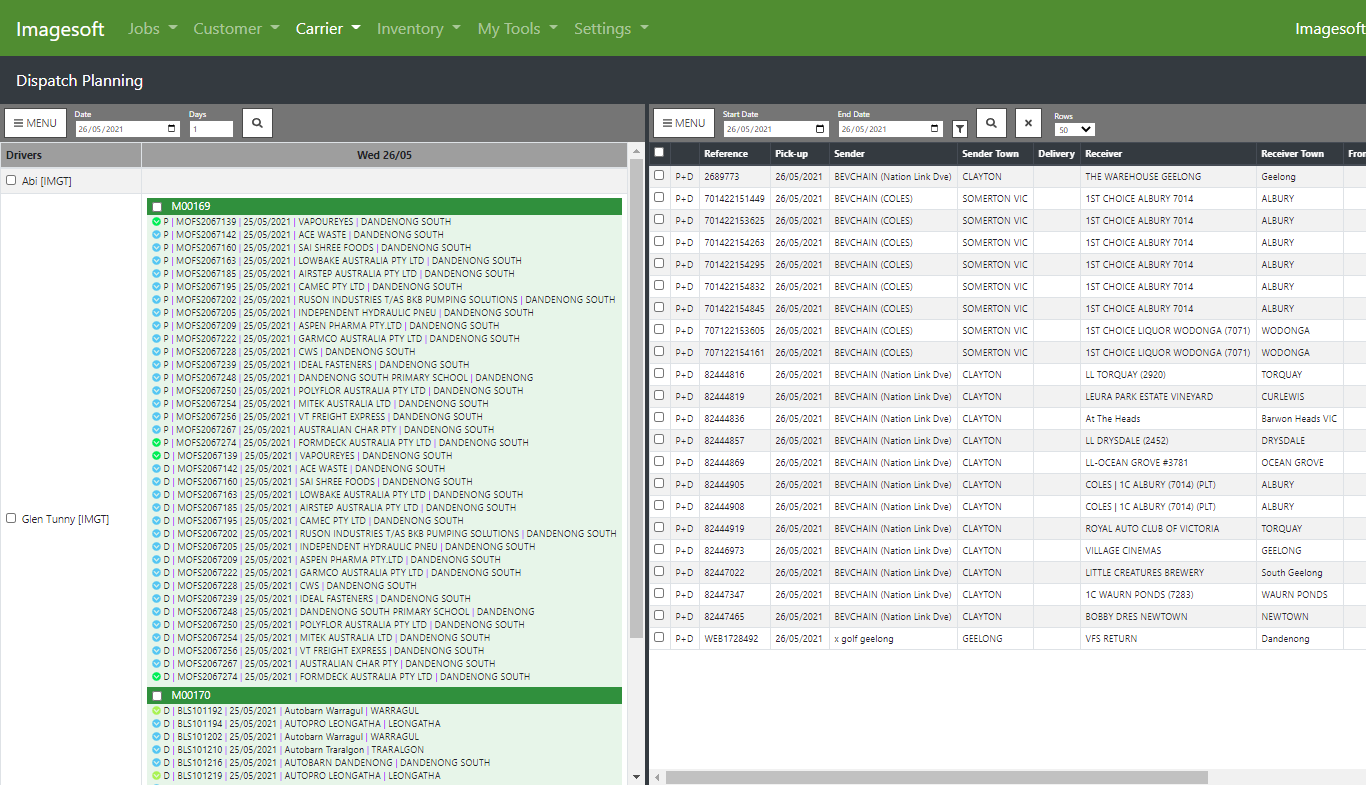The width and height of the screenshot is (1366, 785).
Task: Click the receiver THE WAREHOUSE GEELONG
Action: pyautogui.click(x=1143, y=176)
